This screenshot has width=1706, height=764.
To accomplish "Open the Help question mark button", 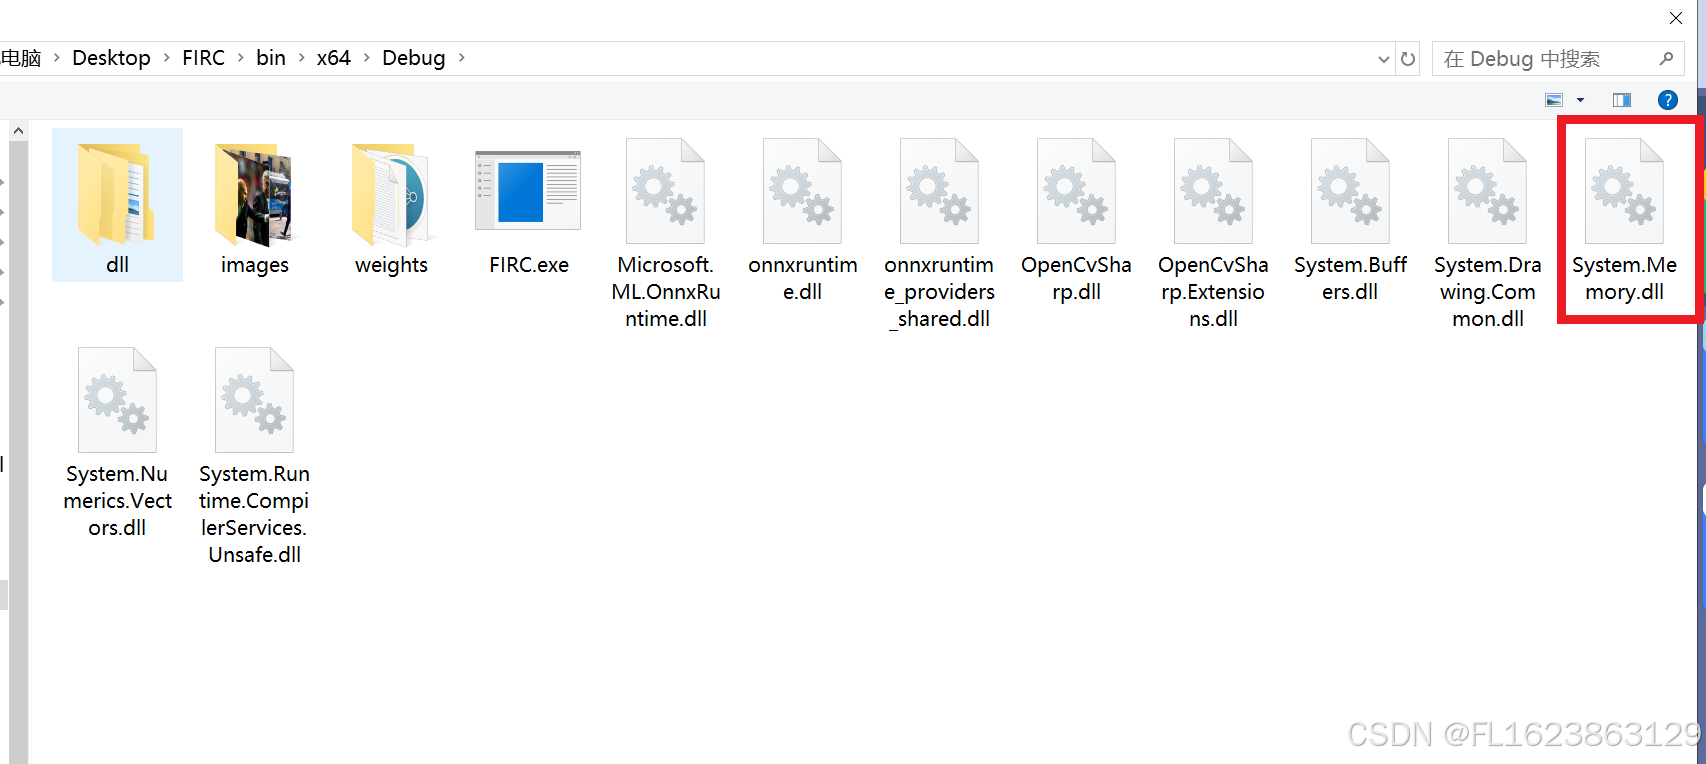I will click(1667, 99).
